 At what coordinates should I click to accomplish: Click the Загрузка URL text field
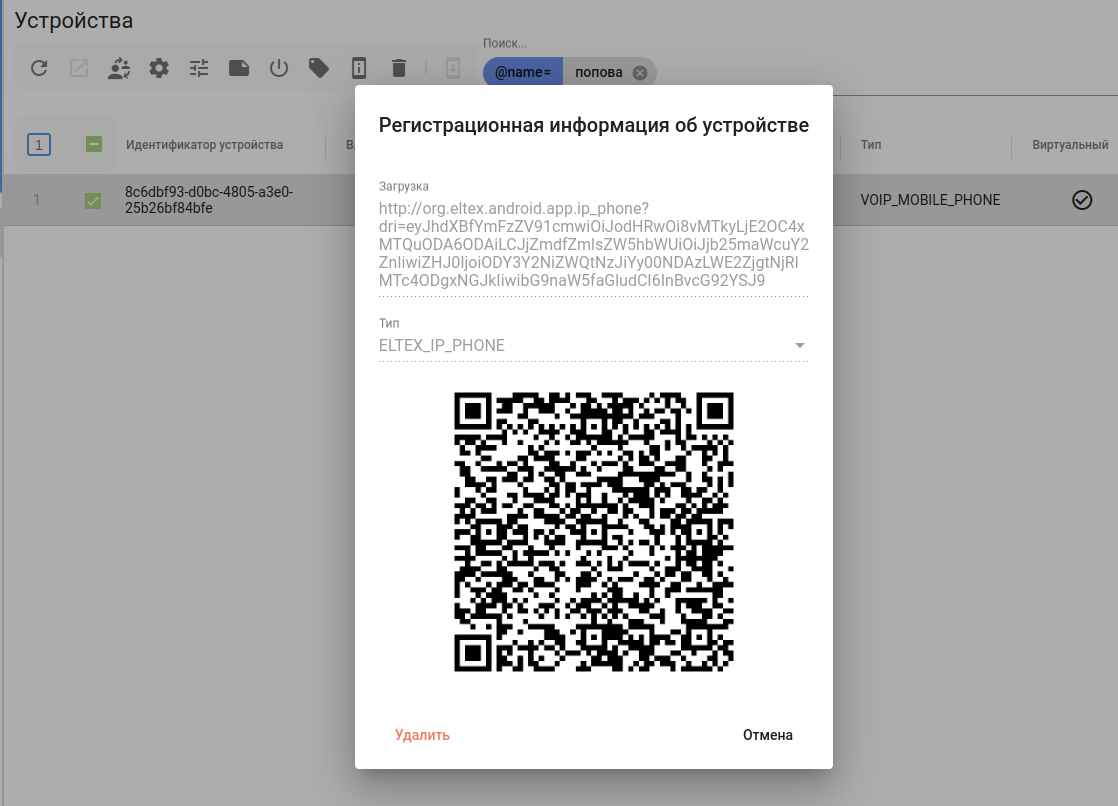tap(593, 245)
